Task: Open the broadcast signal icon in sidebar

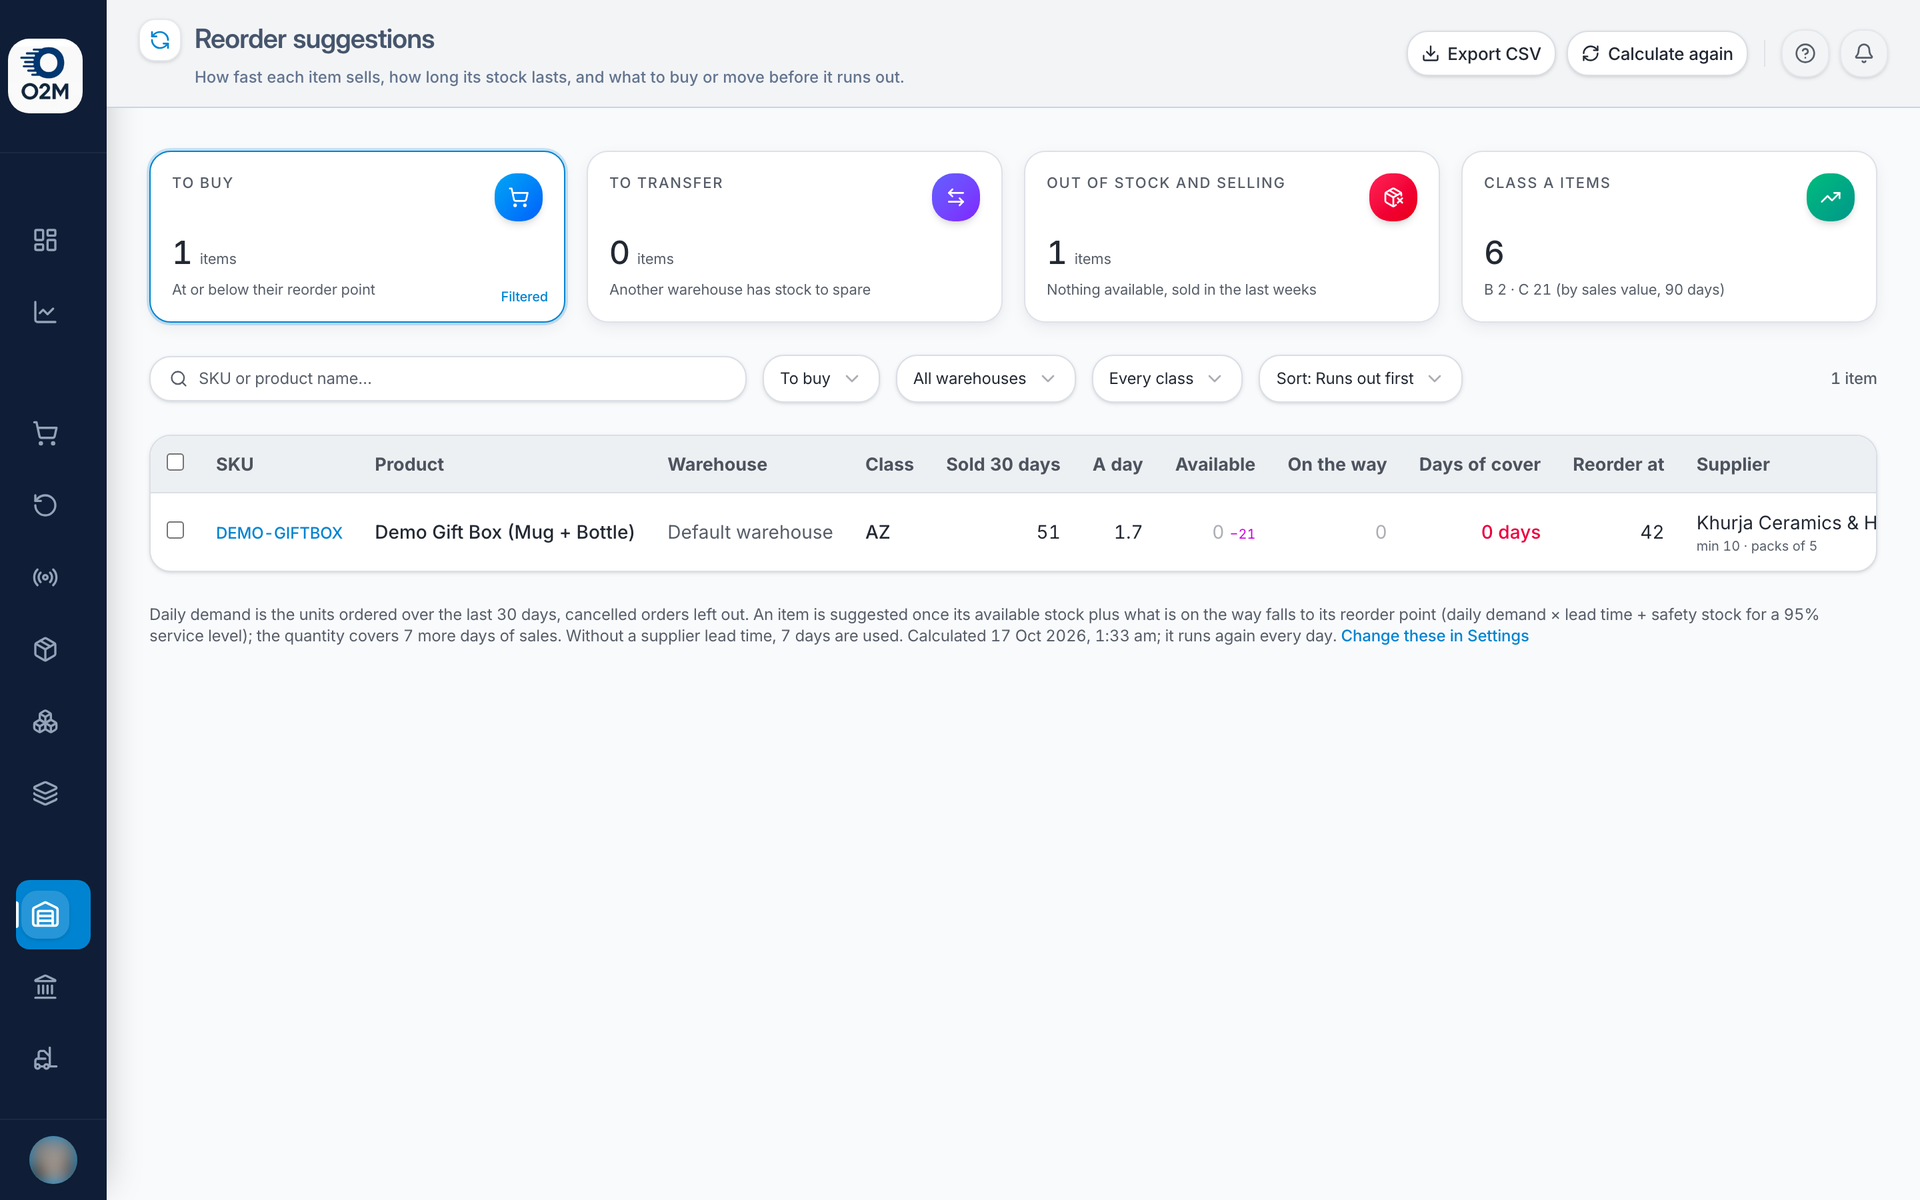Action: (45, 577)
